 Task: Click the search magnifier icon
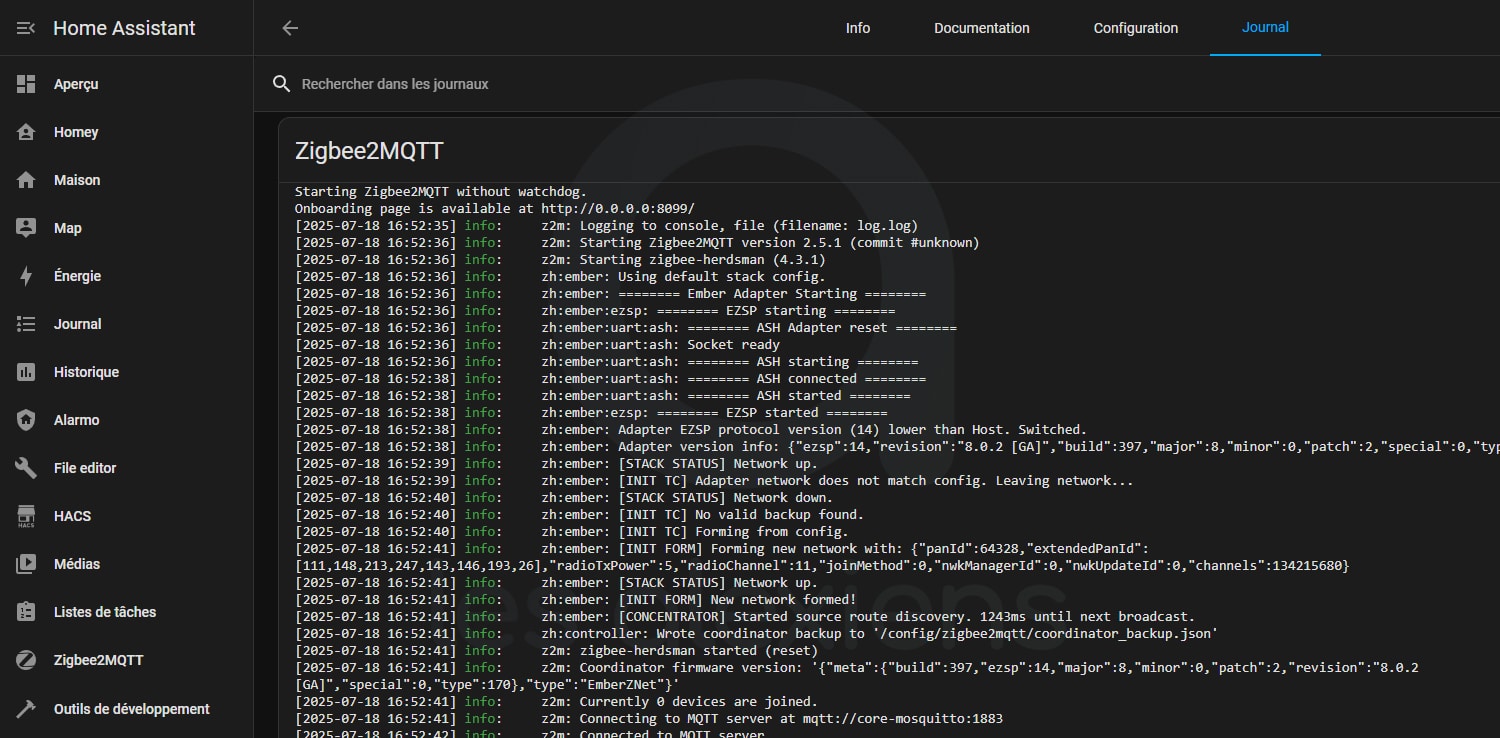(282, 84)
